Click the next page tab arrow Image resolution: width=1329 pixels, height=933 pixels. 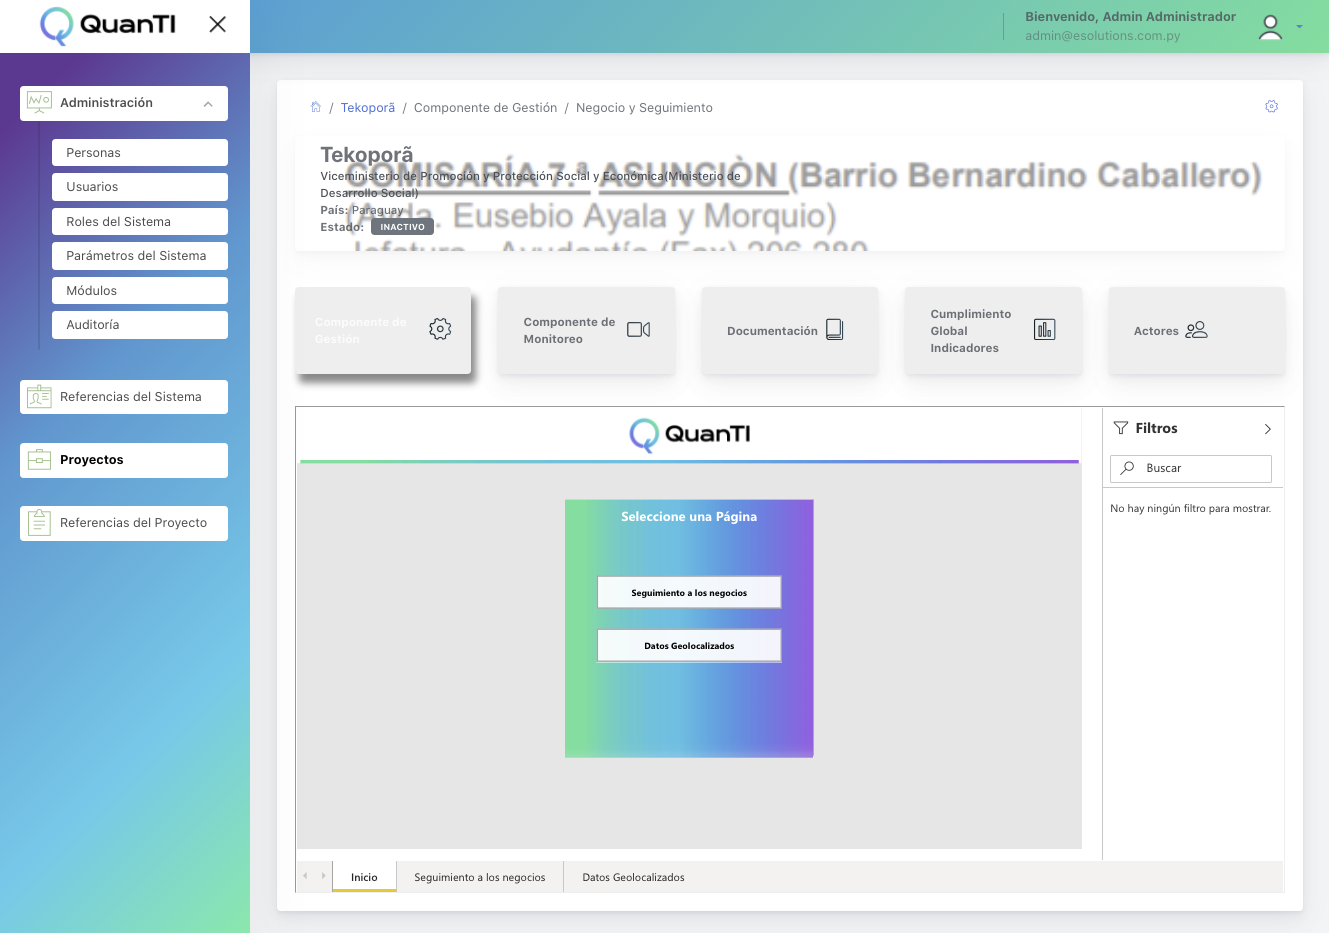tap(323, 876)
